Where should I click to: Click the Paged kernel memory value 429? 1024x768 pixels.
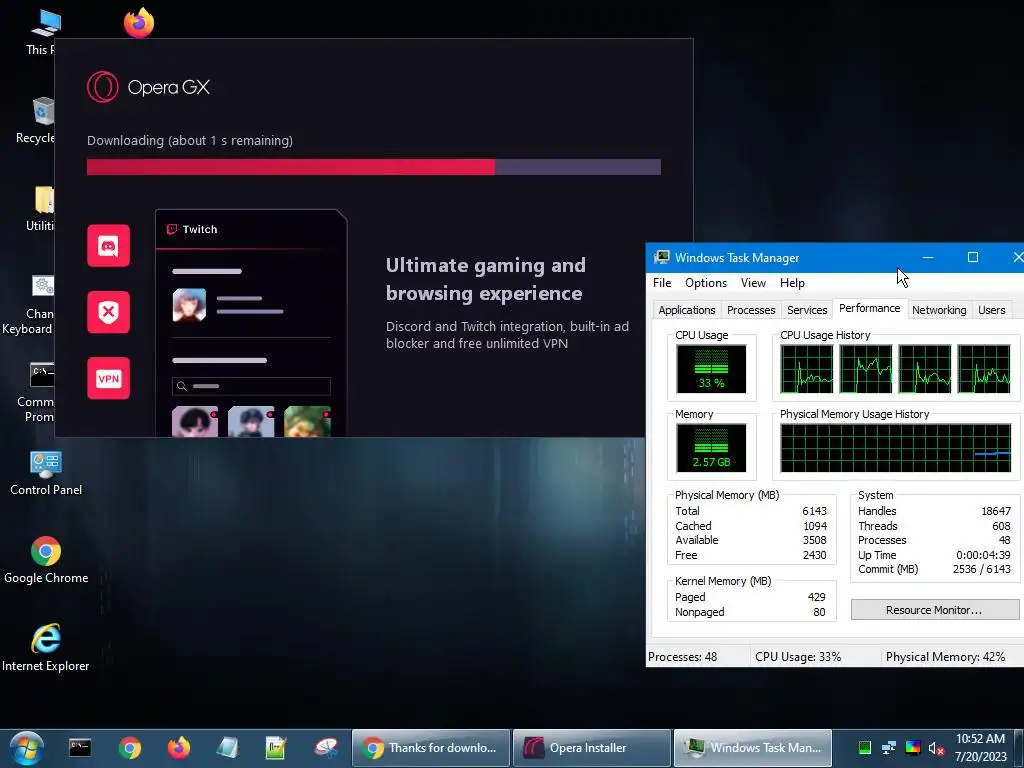pos(816,597)
